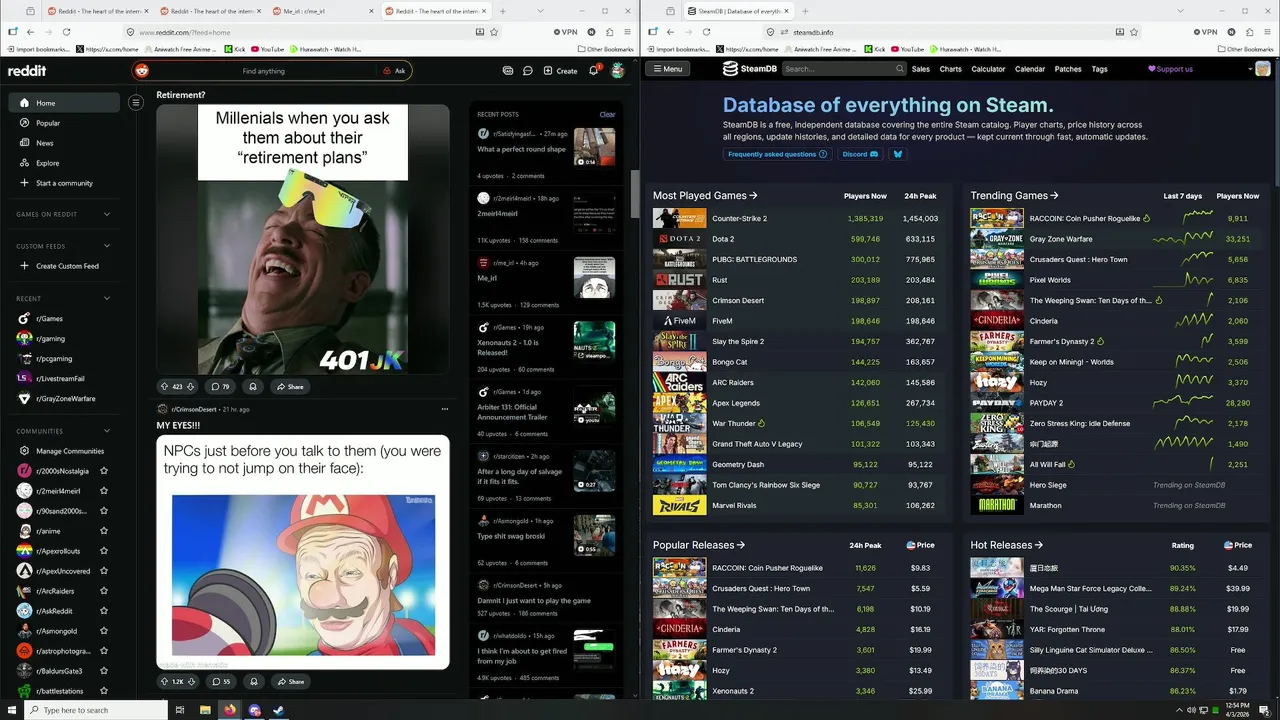
Task: Bookmark steamdb.info with star icon
Action: (1134, 32)
